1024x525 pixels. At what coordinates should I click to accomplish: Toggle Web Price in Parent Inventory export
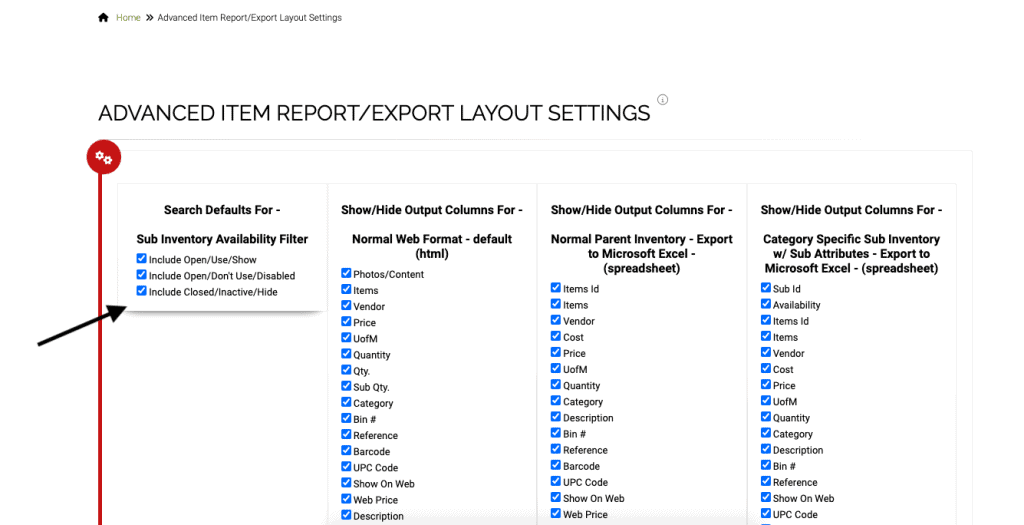[556, 513]
